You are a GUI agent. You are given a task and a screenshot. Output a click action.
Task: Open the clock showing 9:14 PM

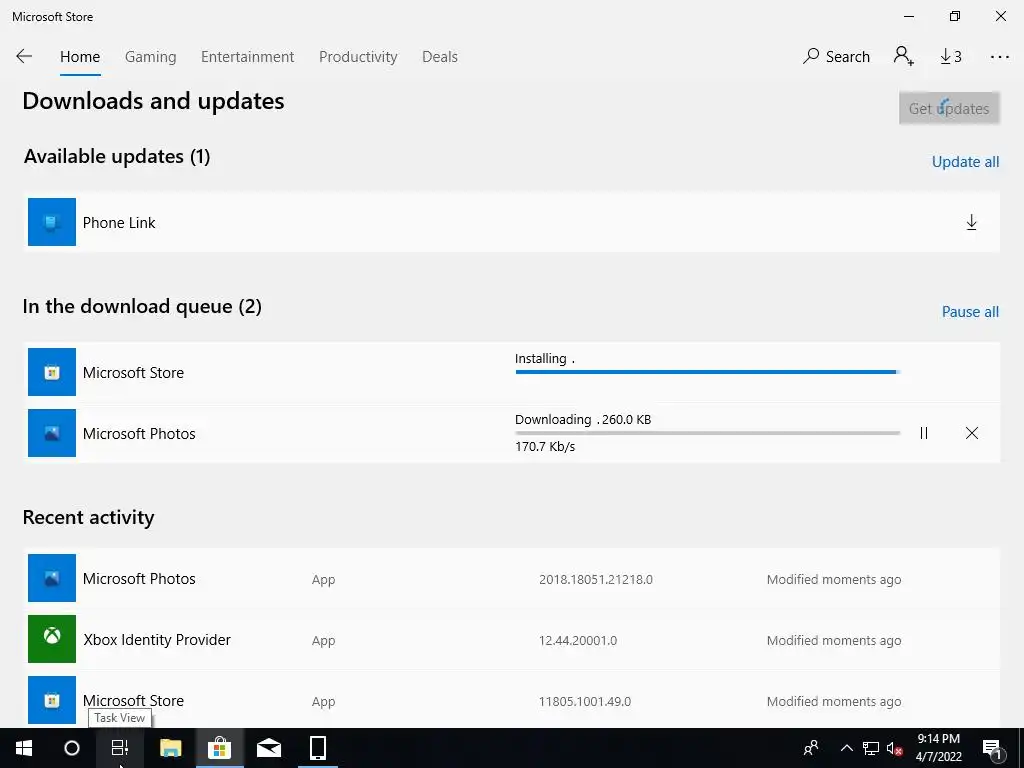coord(938,748)
